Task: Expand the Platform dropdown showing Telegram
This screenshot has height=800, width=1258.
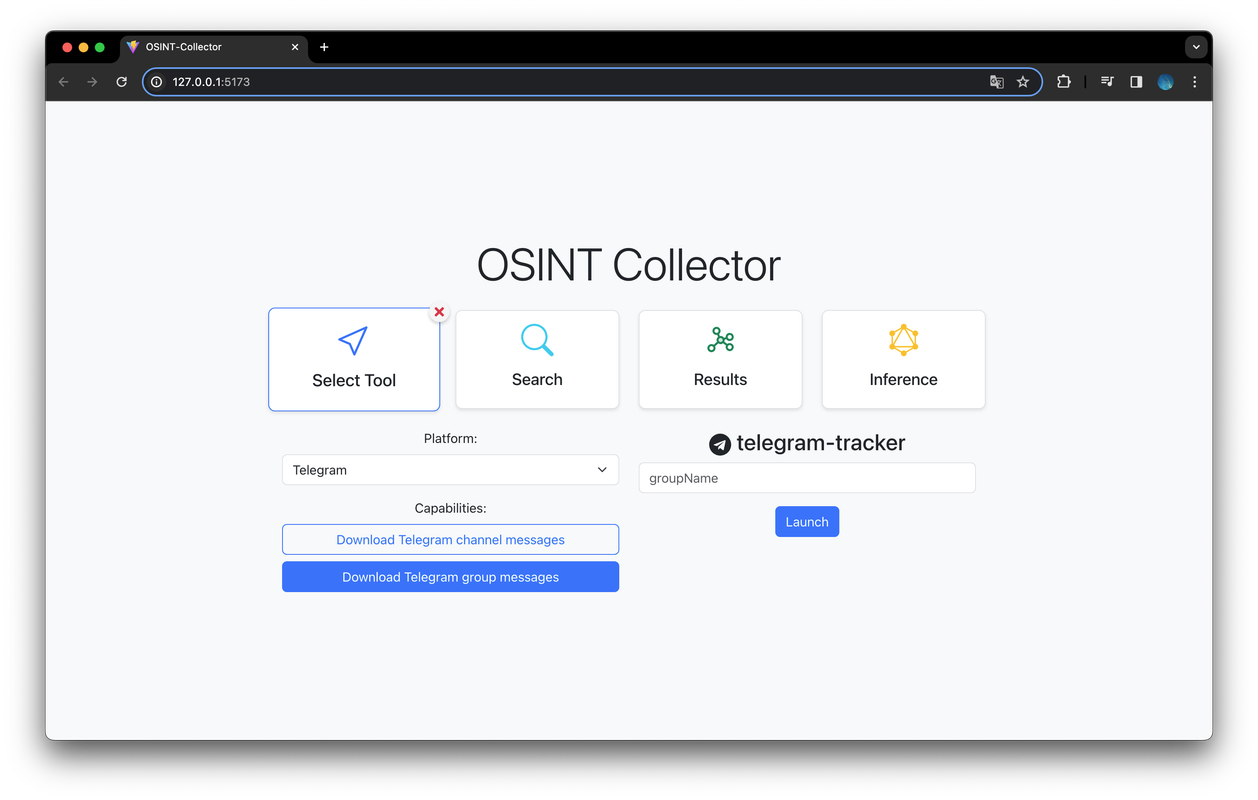Action: click(x=450, y=470)
